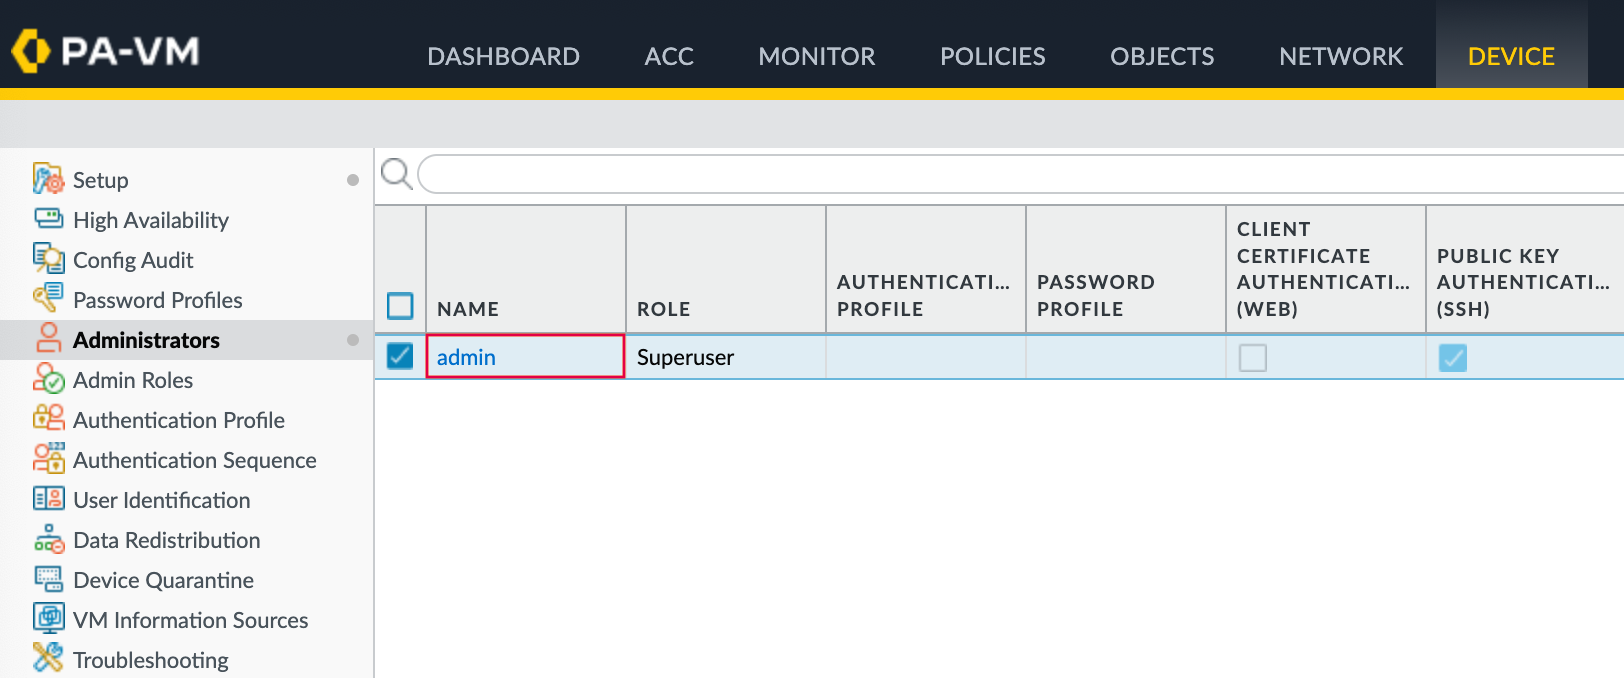Click the Troubleshooting tools icon
Screen dimensions: 1624x678
point(48,658)
